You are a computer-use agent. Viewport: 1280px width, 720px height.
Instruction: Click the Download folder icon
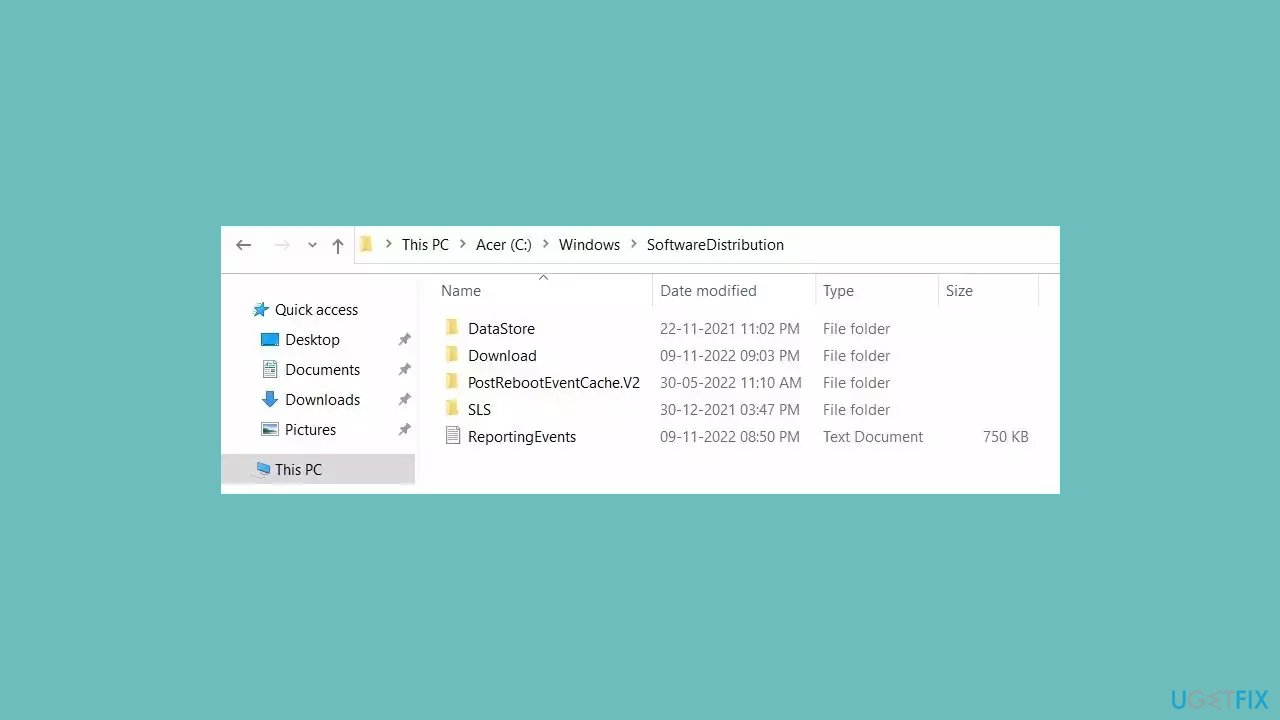pos(452,355)
